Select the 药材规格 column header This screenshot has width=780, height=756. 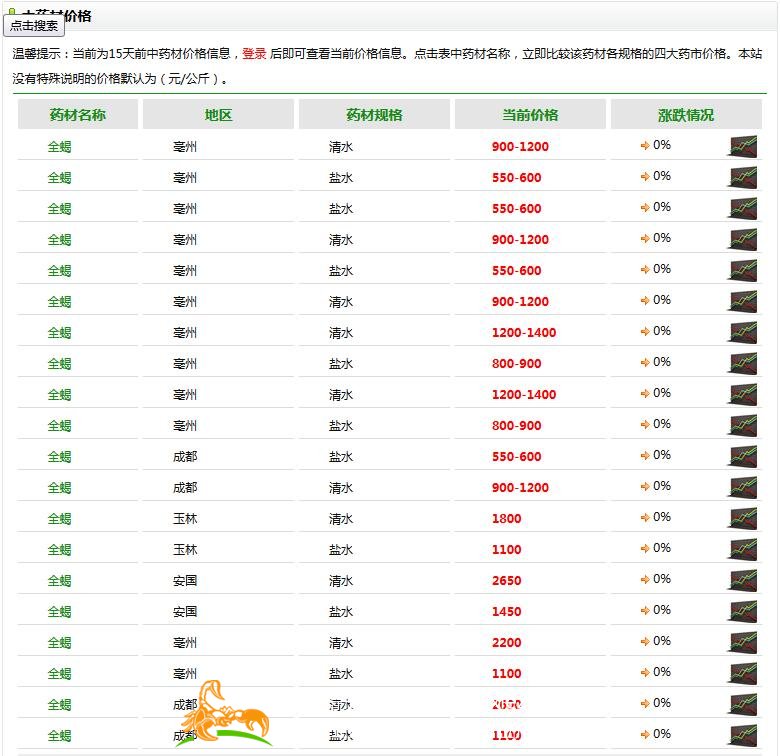[374, 115]
